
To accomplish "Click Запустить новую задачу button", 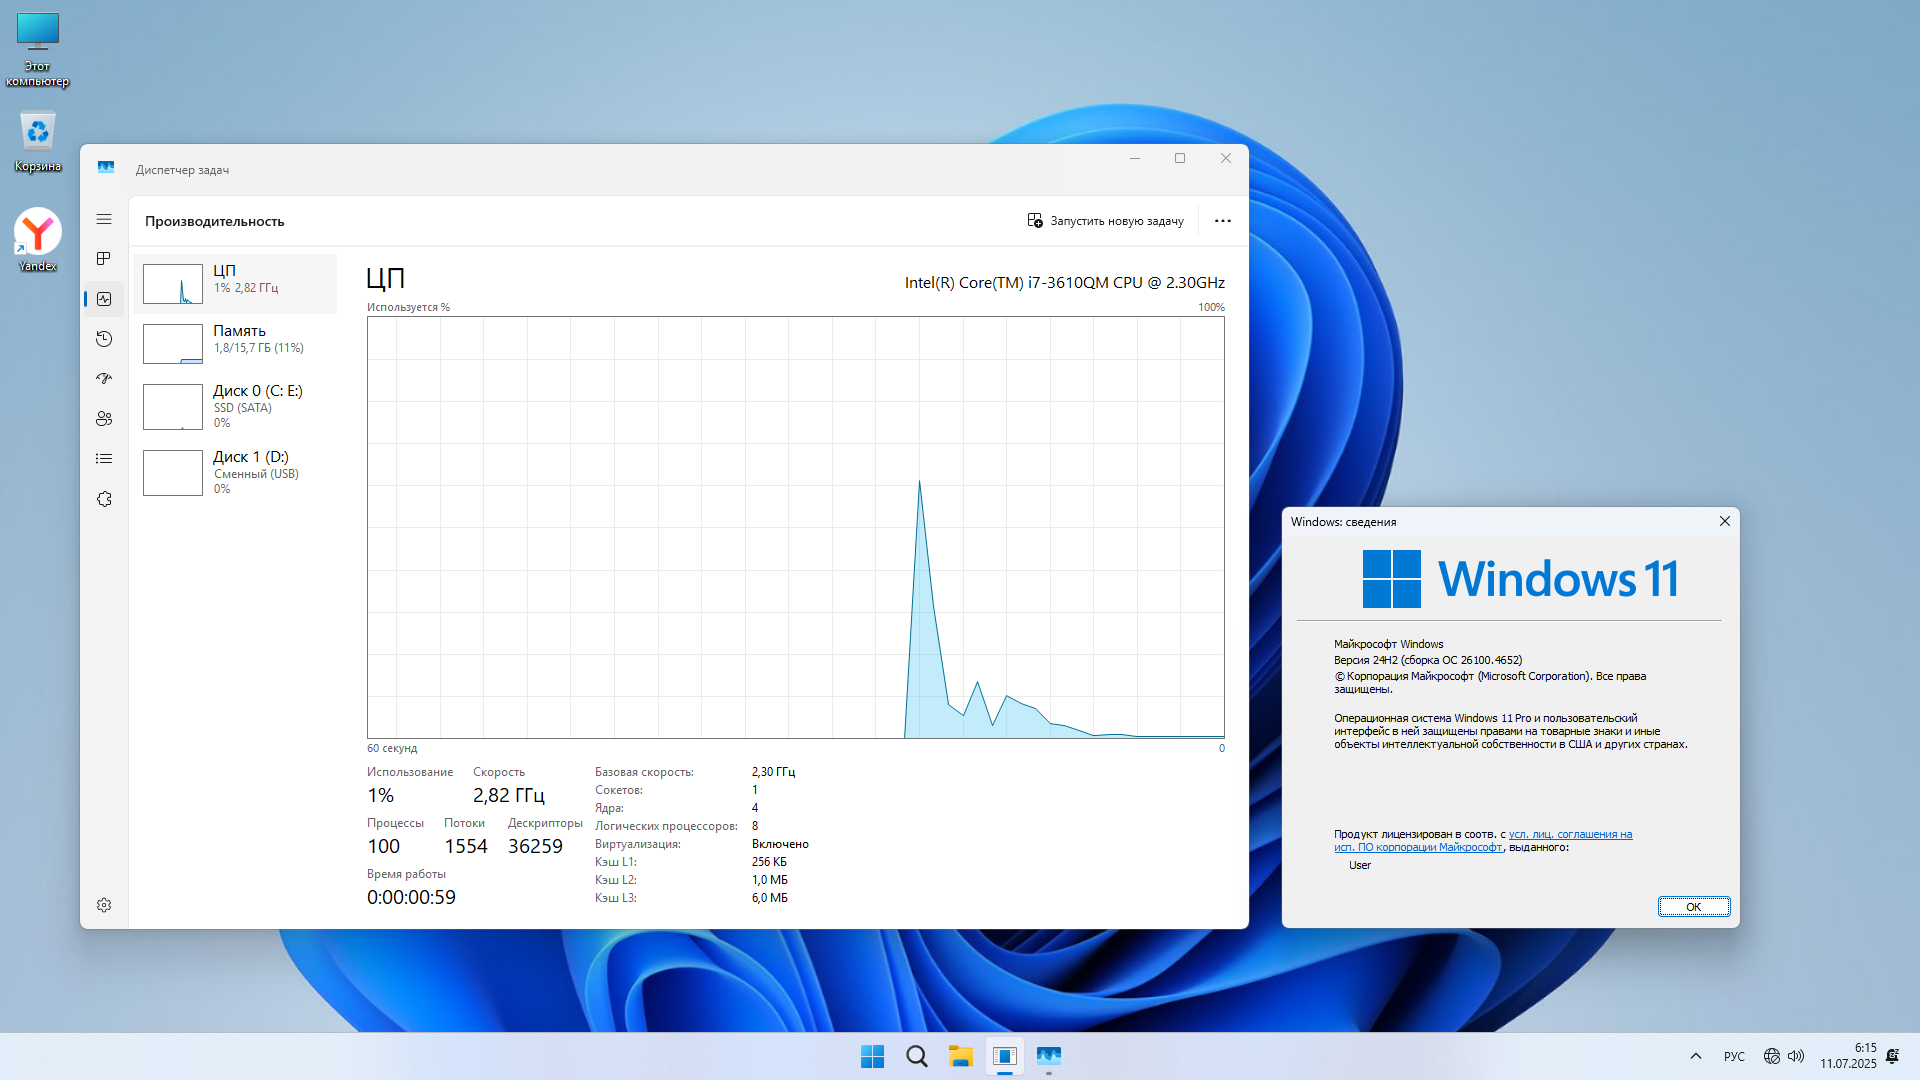I will coord(1105,221).
